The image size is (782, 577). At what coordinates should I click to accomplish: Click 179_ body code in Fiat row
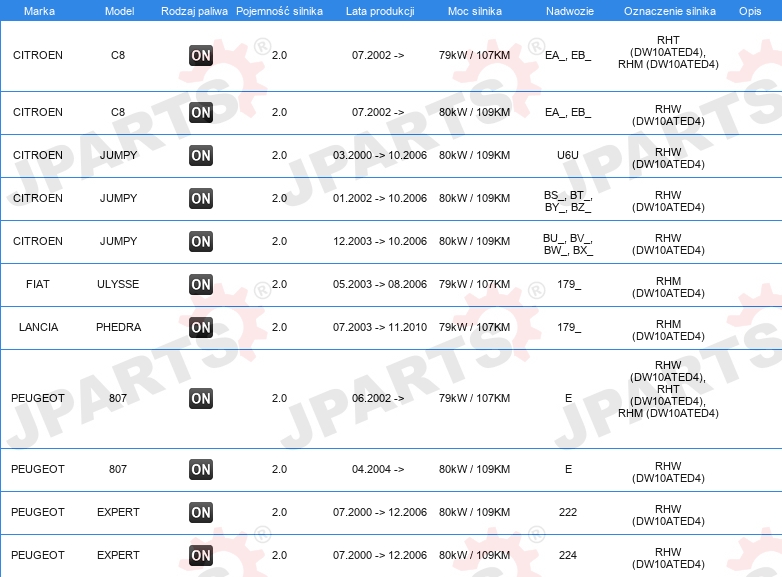(569, 284)
